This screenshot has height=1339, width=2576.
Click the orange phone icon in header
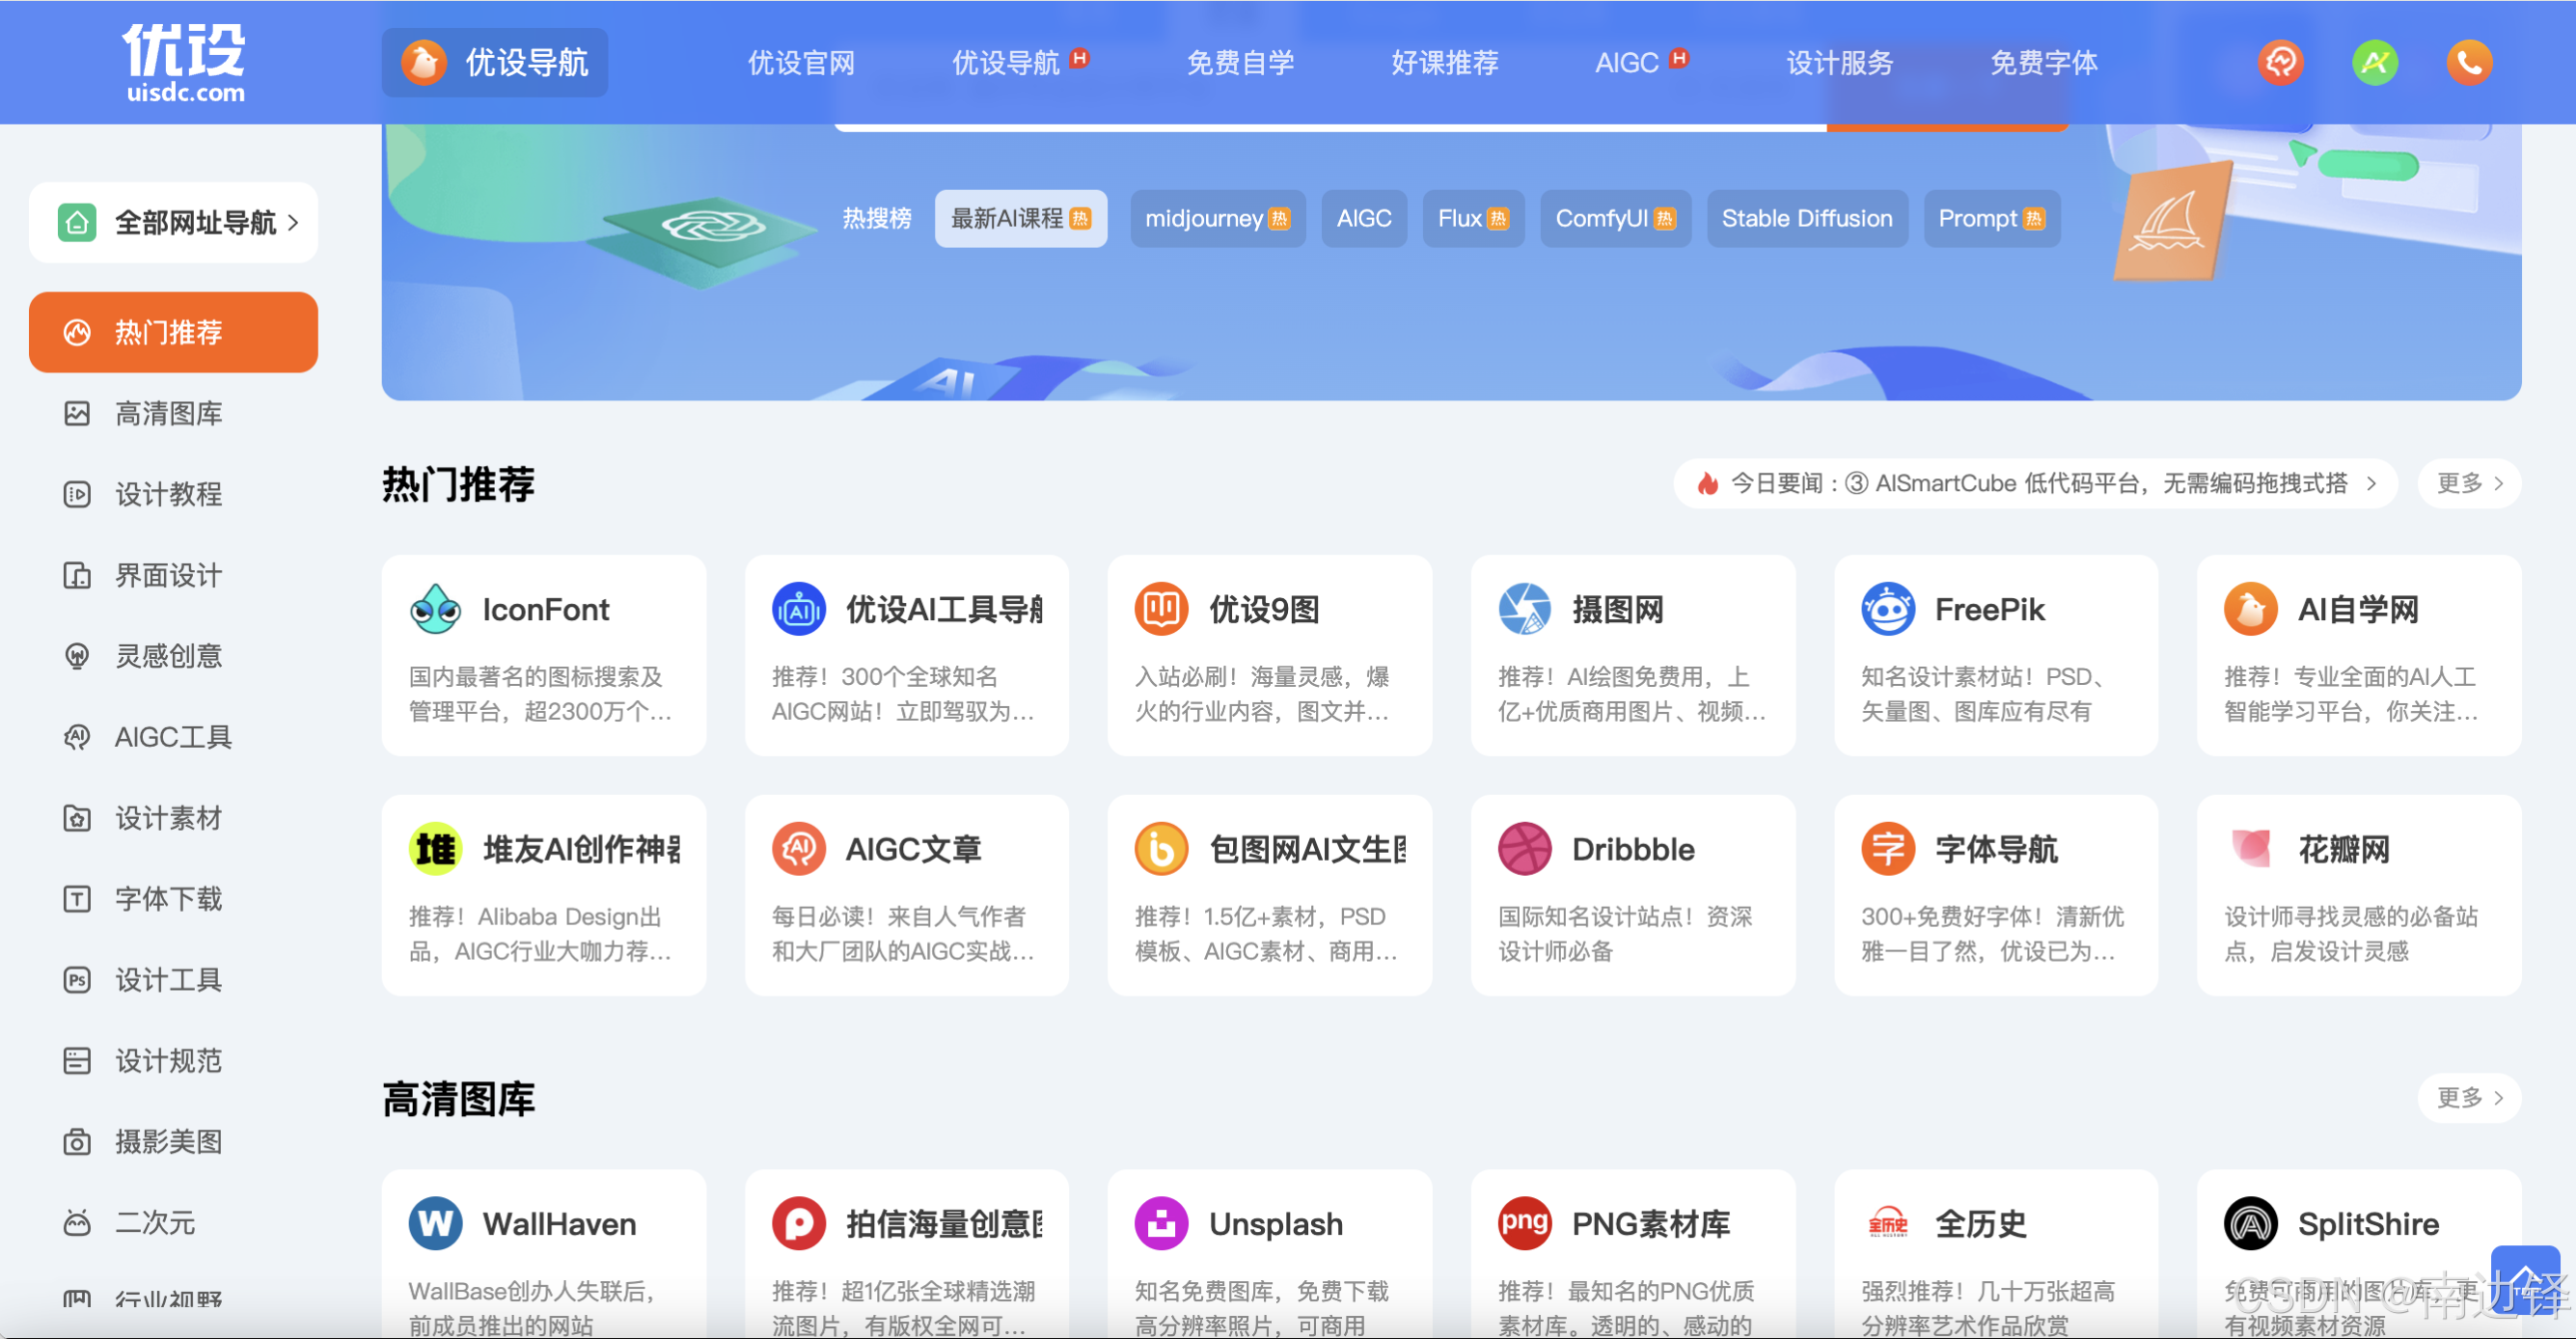(2468, 63)
